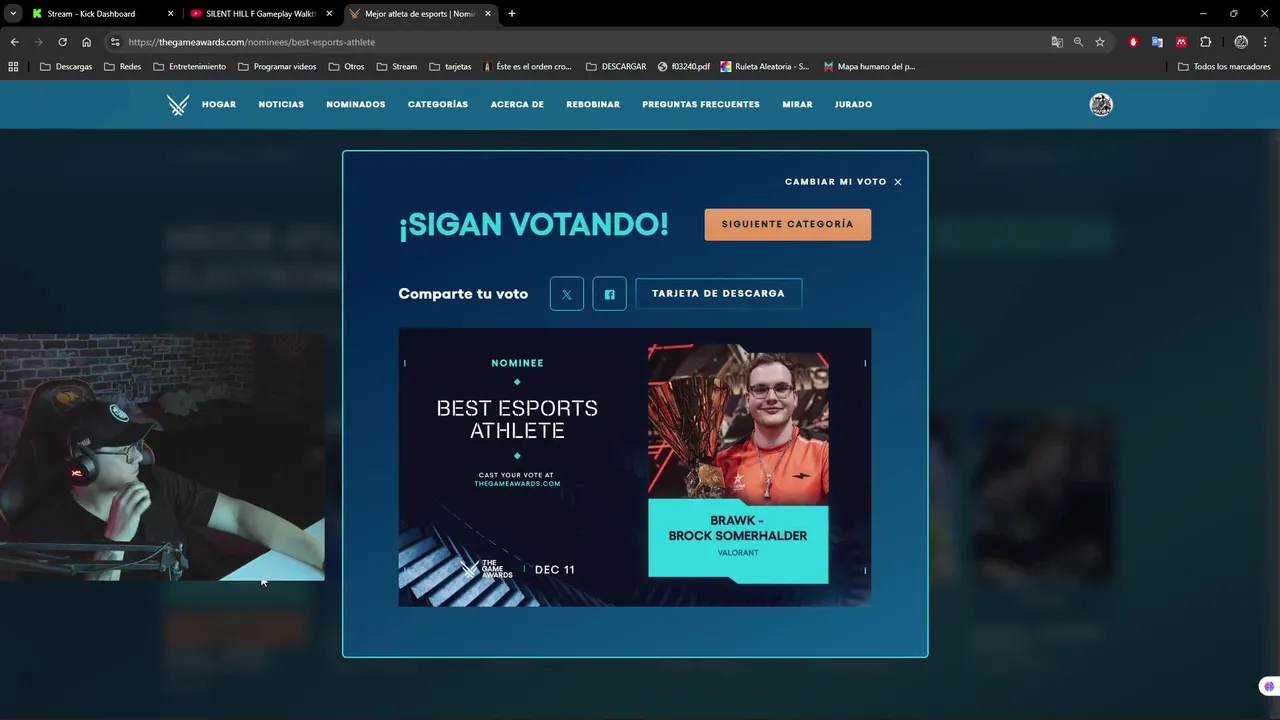Expand the tab search dropdown

(13, 14)
